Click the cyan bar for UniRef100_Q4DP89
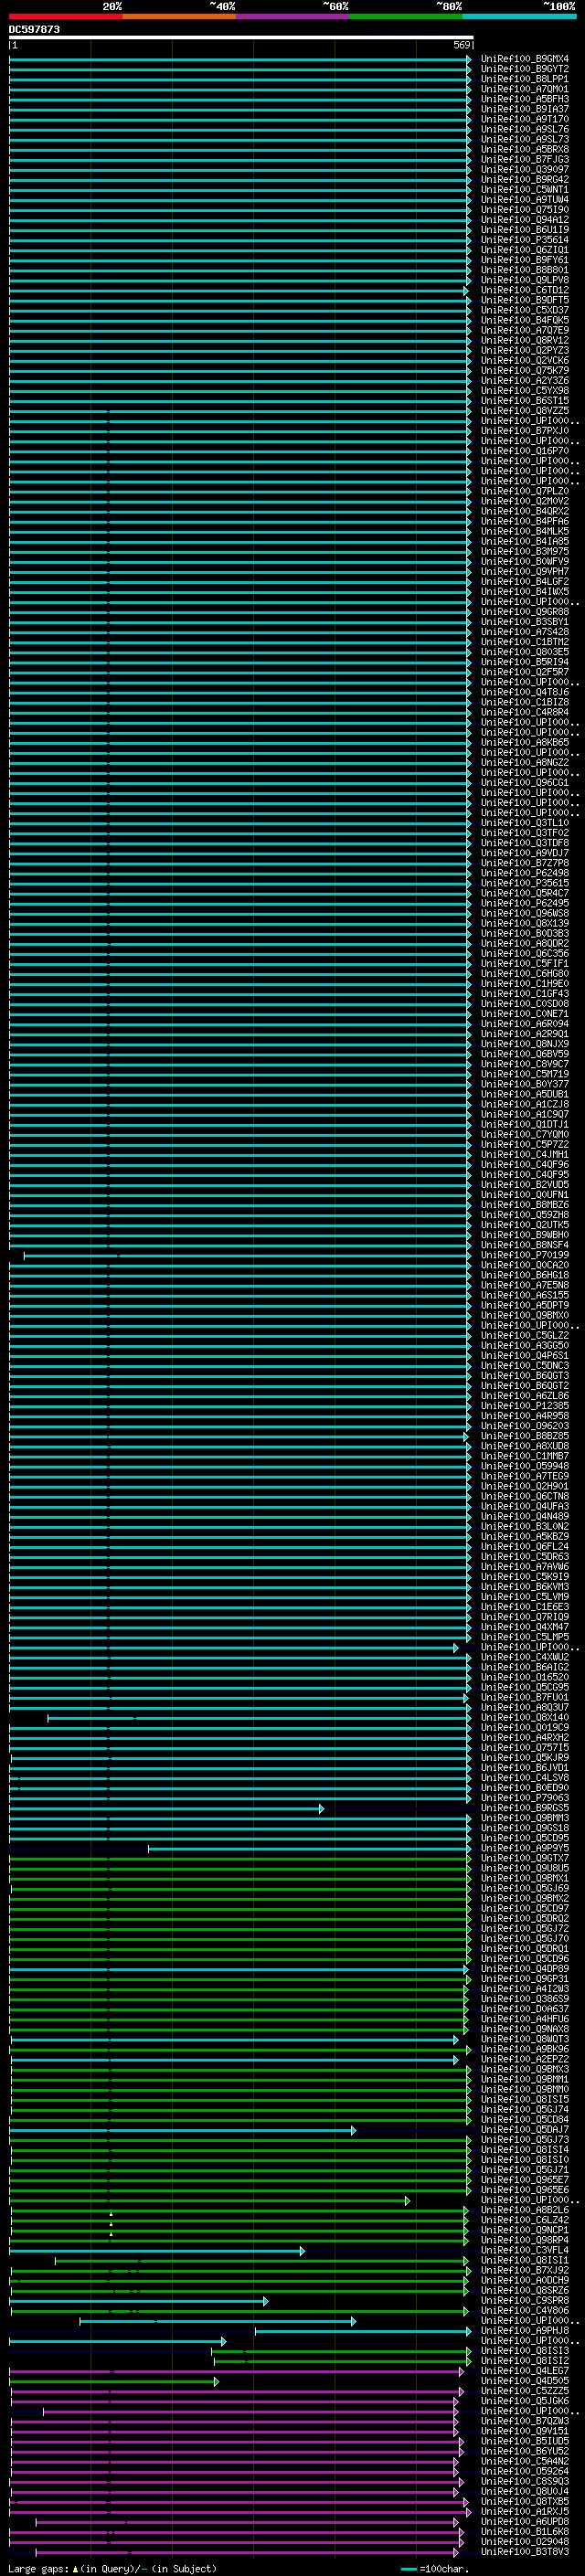 point(238,1970)
